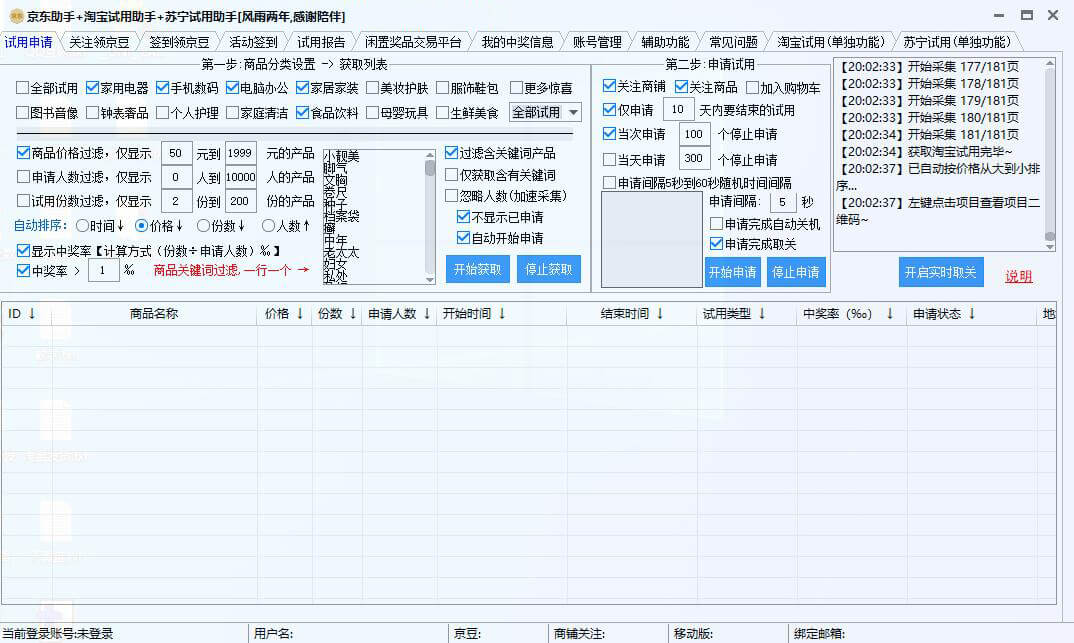Click the 申请间隔 seconds input field
Image resolution: width=1074 pixels, height=643 pixels.
782,202
